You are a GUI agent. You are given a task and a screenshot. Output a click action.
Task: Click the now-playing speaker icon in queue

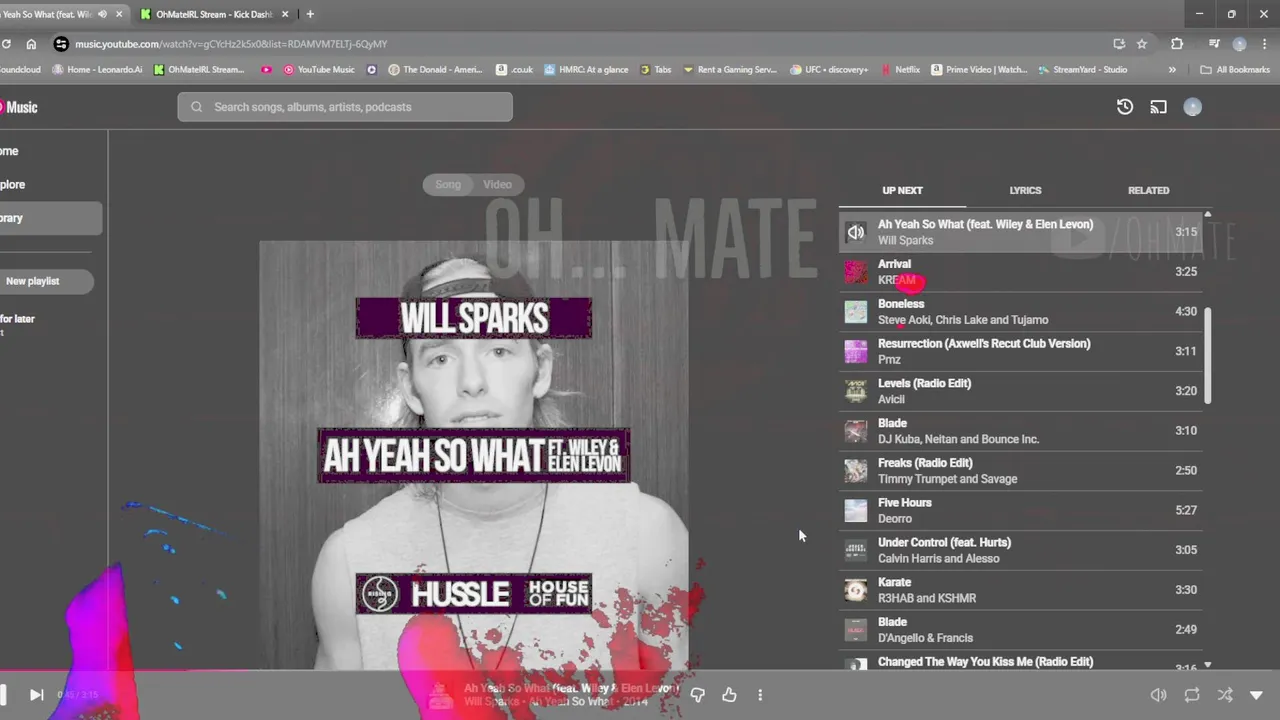click(856, 232)
